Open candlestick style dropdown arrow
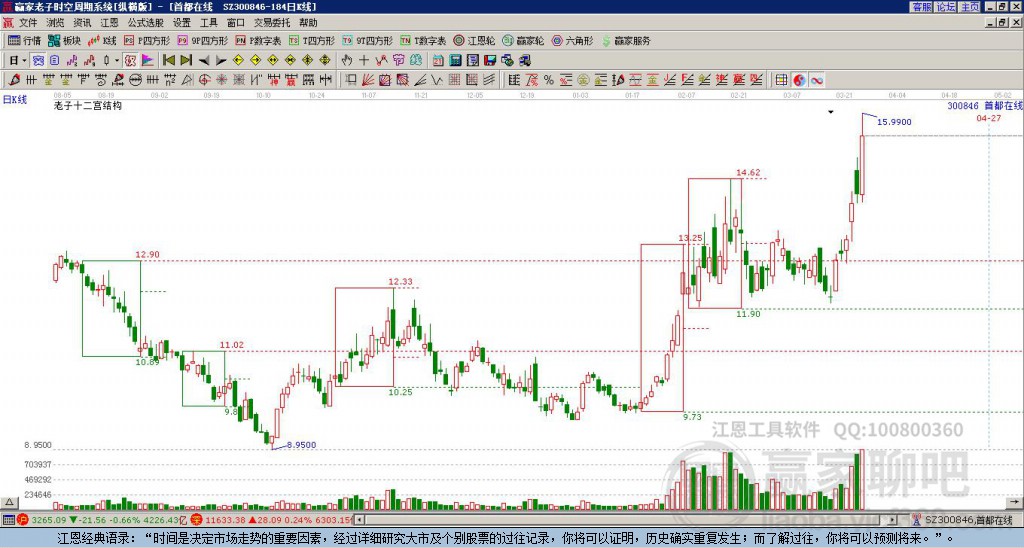1024x548 pixels. [116, 60]
